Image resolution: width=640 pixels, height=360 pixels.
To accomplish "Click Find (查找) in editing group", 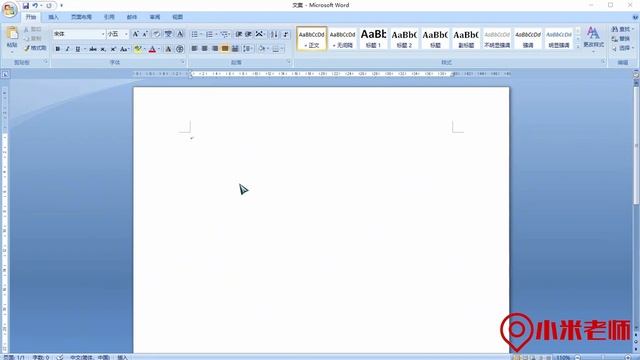I will [x=621, y=29].
